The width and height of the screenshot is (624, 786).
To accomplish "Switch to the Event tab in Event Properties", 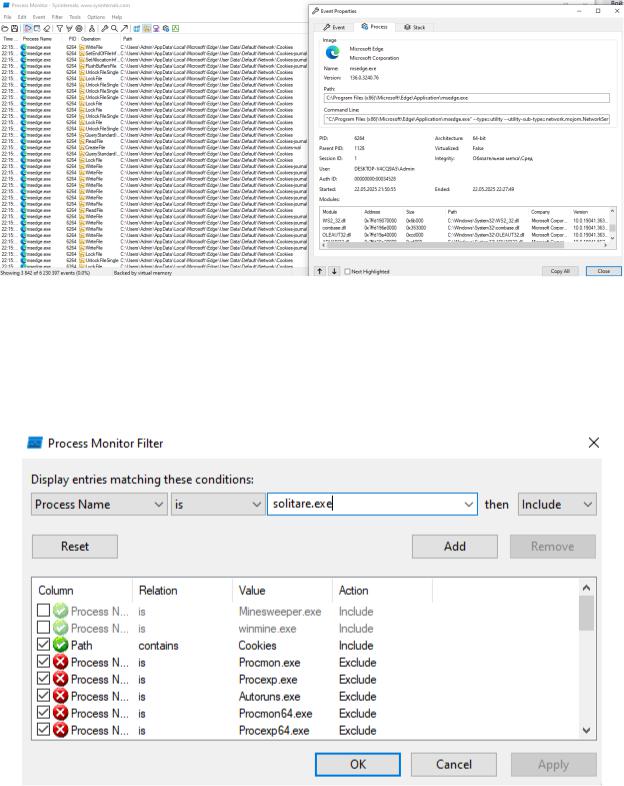I will [x=334, y=27].
